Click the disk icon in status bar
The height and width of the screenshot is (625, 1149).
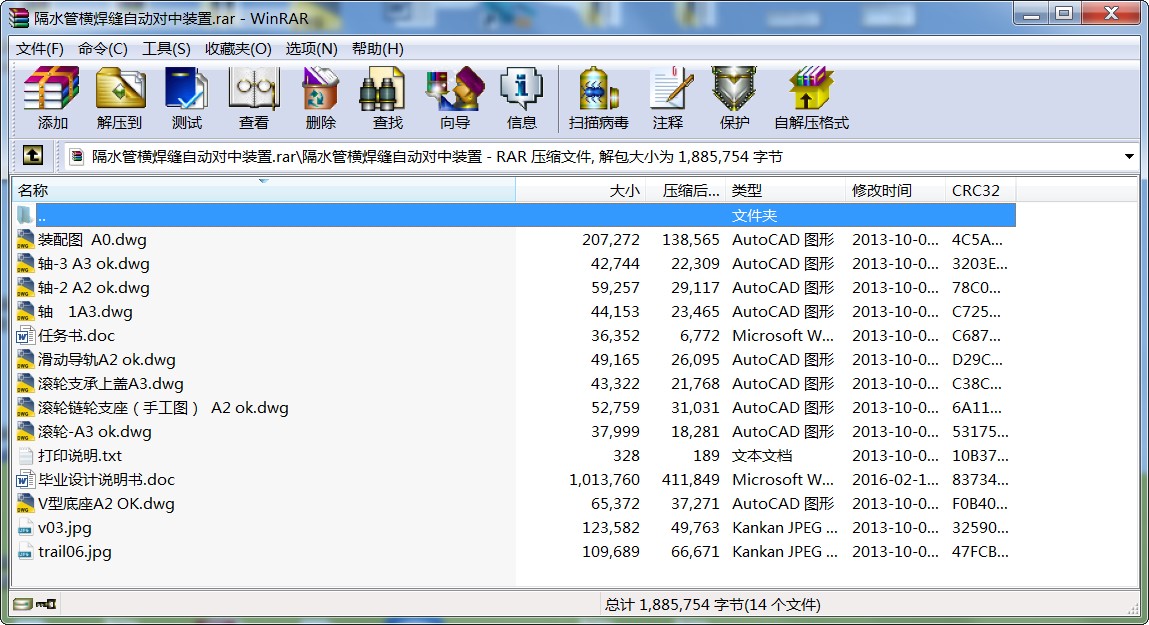pos(23,604)
